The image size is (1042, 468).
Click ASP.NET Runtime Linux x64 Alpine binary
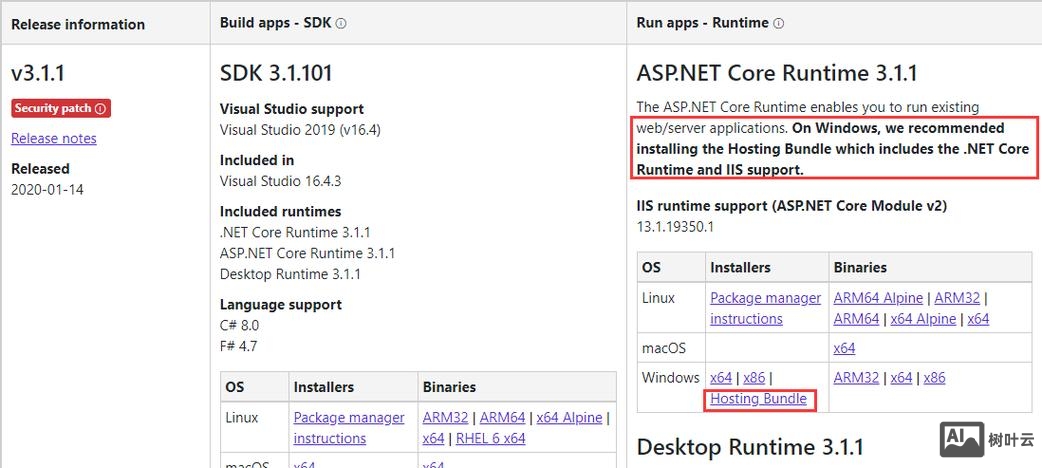(x=923, y=319)
